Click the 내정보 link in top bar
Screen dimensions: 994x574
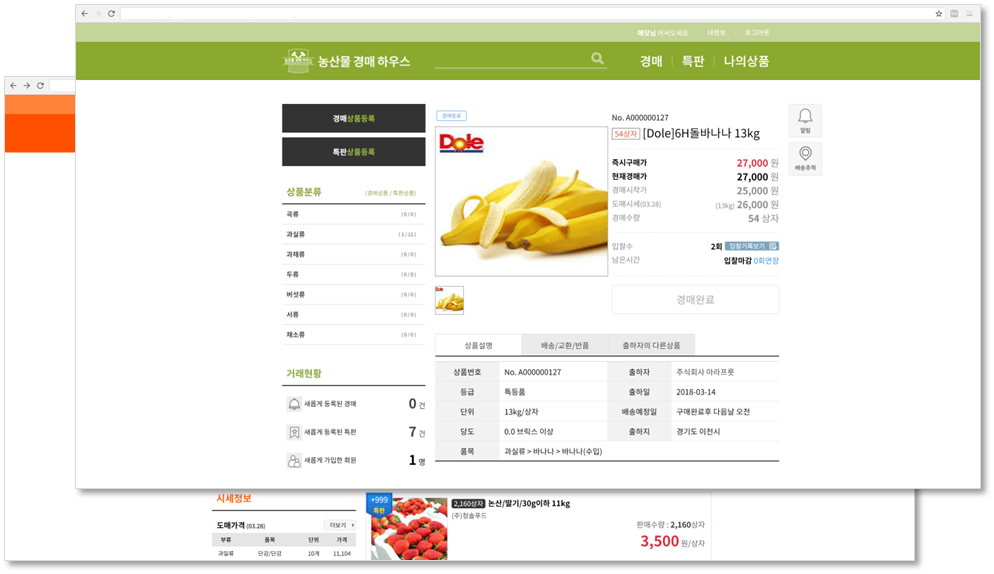716,32
